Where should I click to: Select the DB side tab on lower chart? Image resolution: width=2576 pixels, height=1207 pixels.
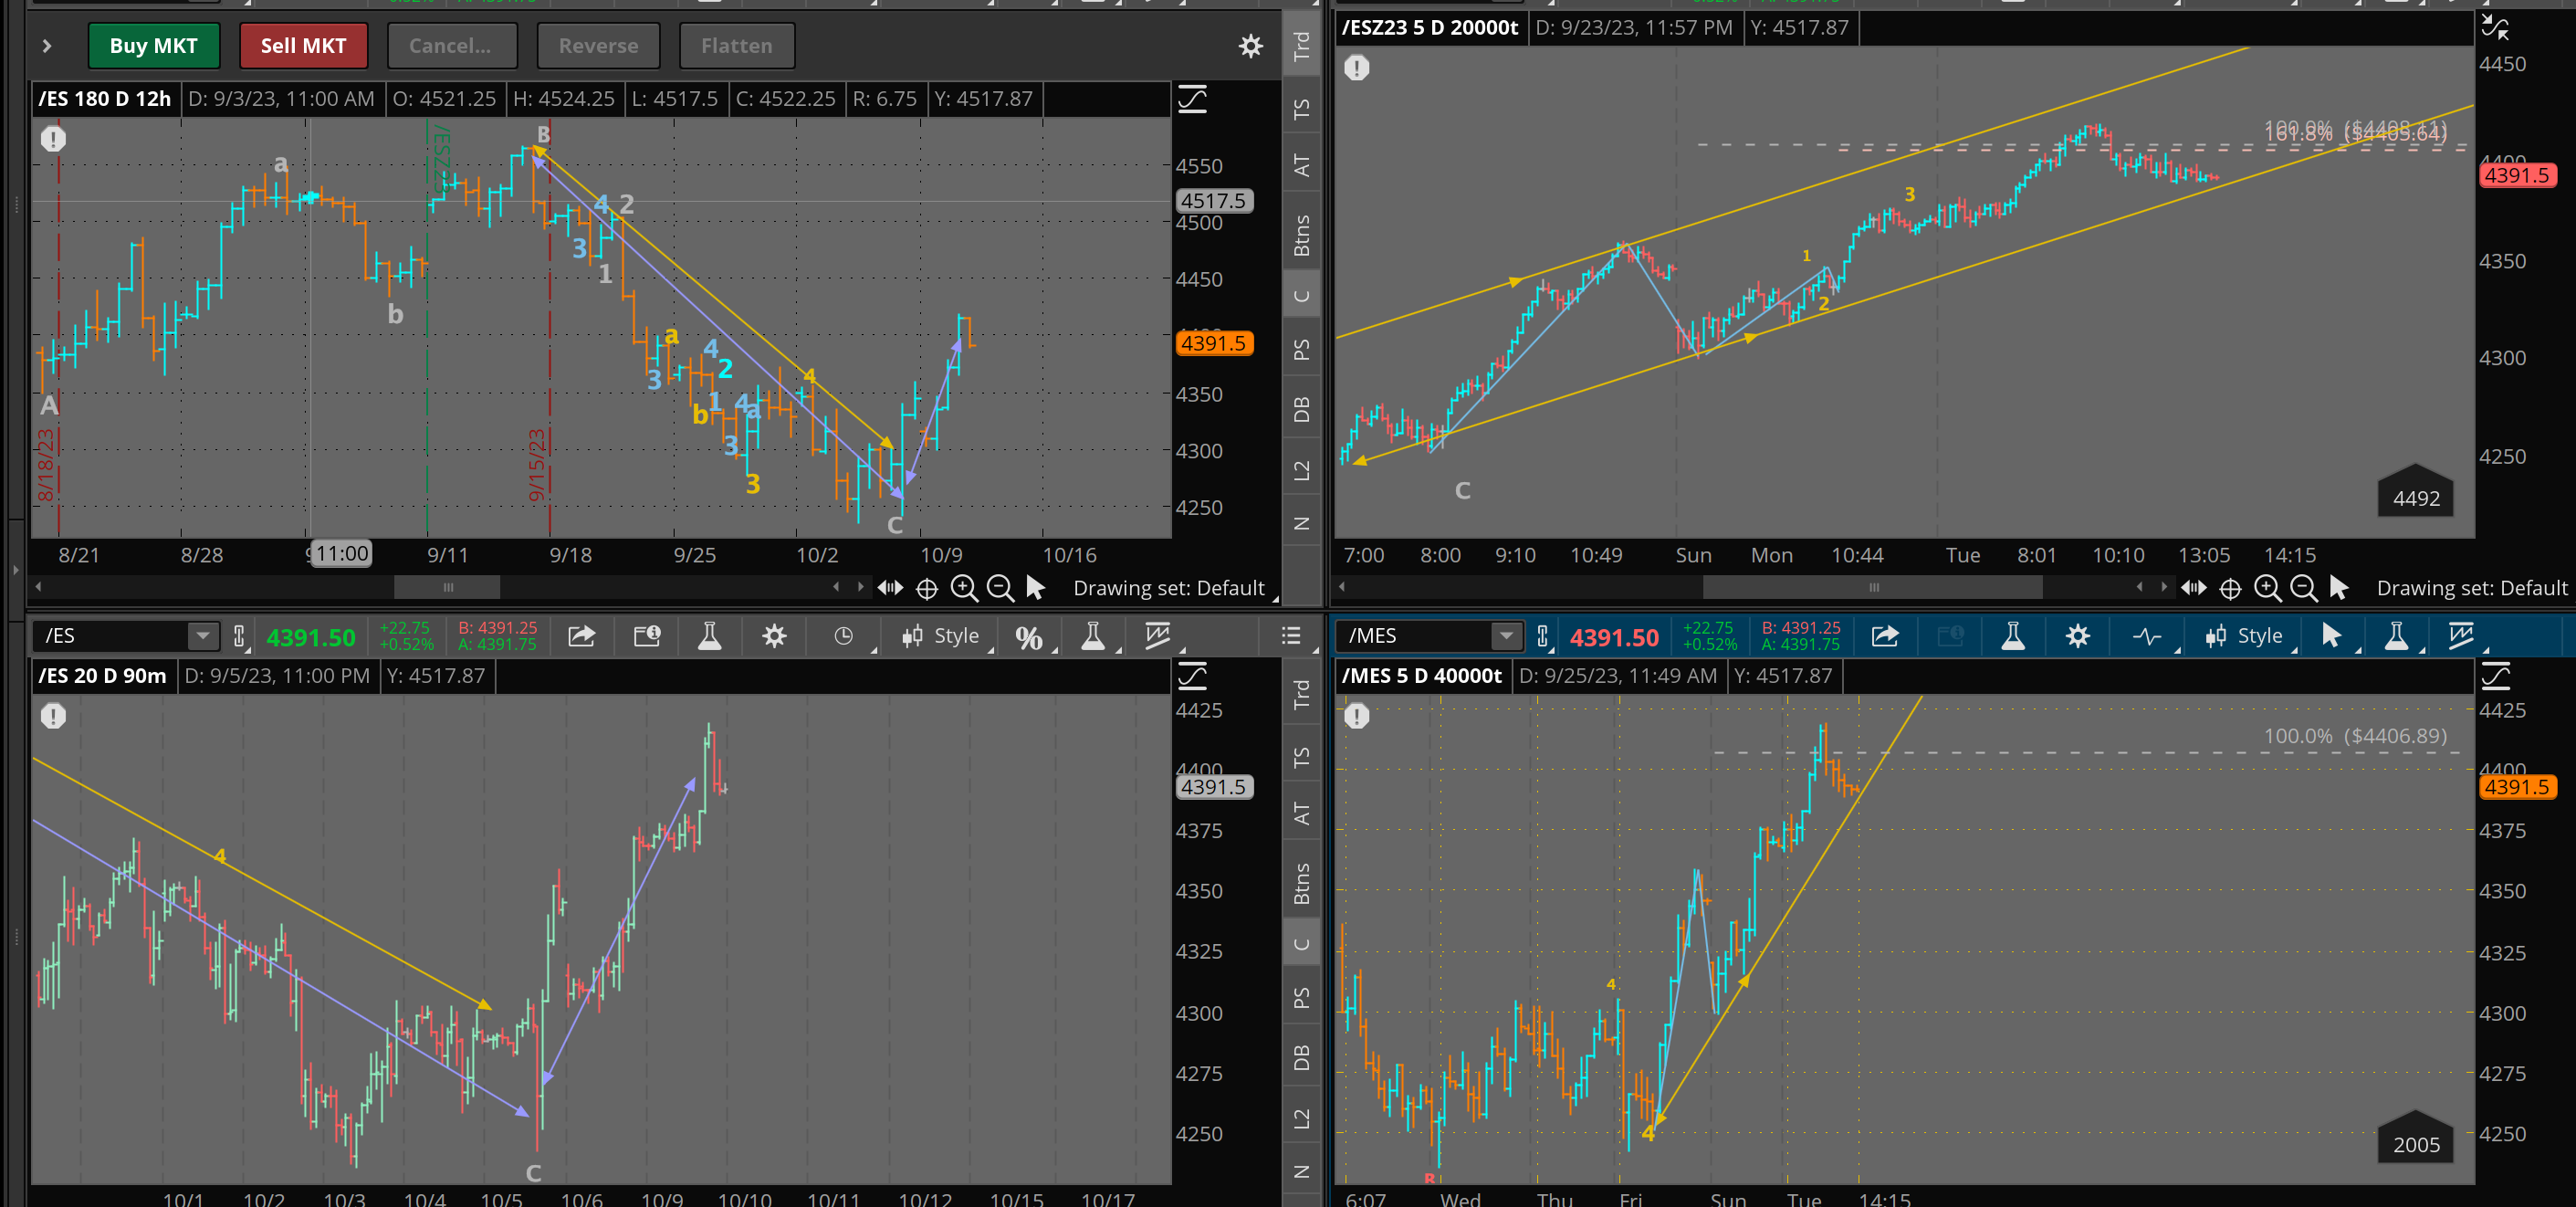(x=1300, y=1058)
